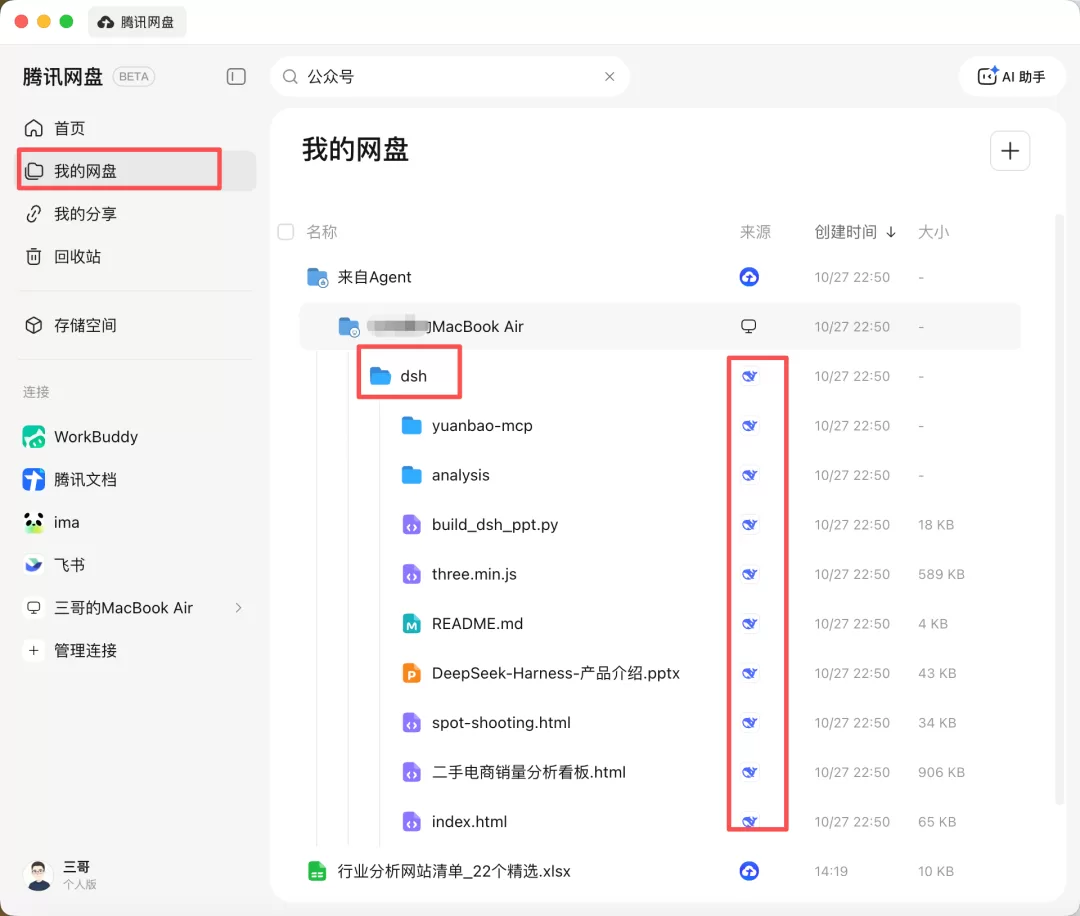Screen dimensions: 1080x916
Task: Click the source icon on README.md row
Action: pos(749,624)
